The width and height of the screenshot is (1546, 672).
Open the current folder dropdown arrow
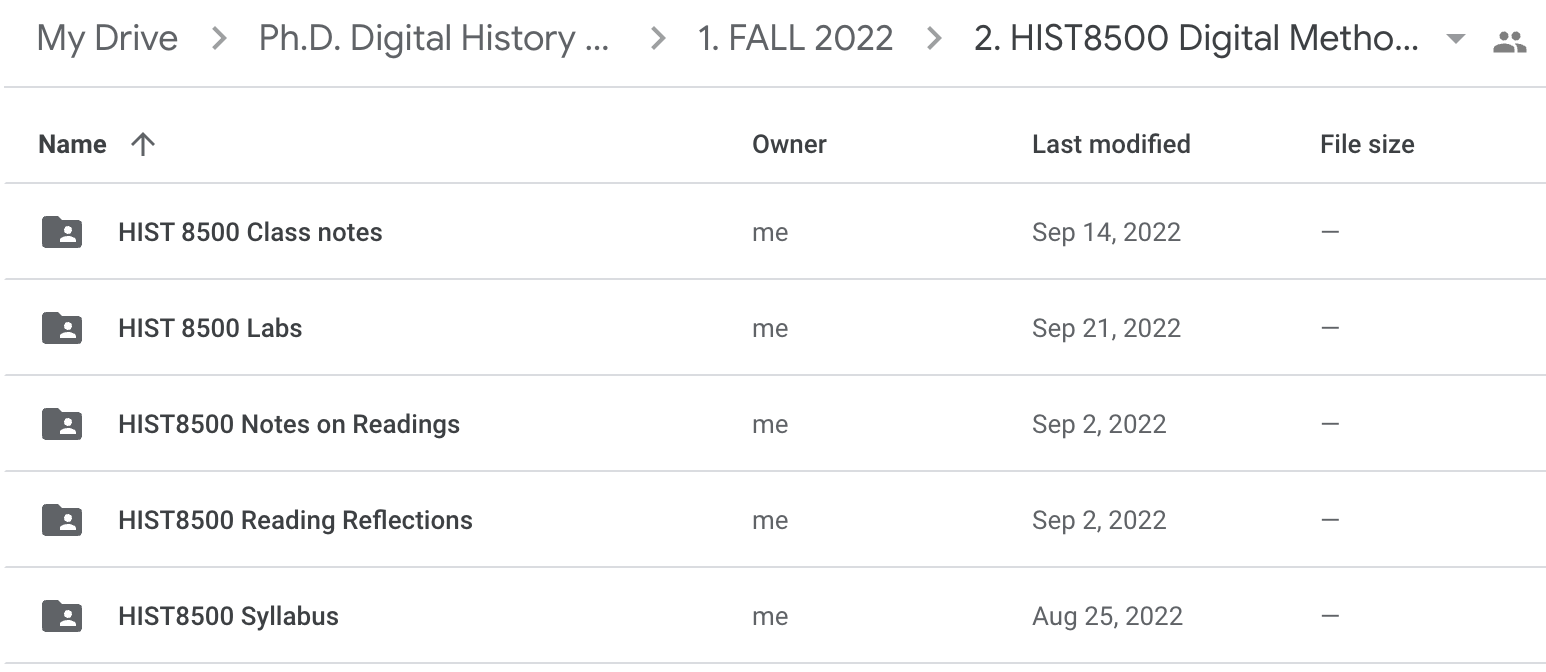1456,40
